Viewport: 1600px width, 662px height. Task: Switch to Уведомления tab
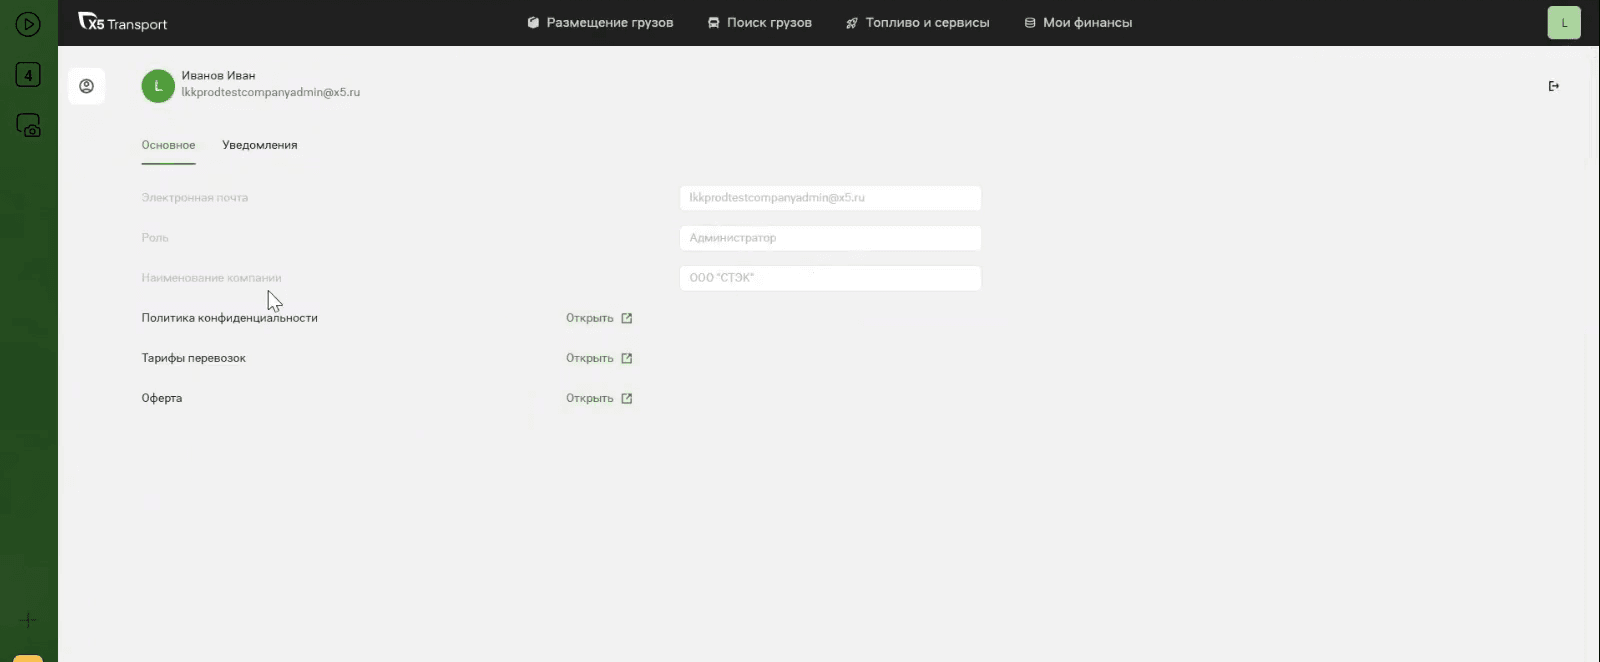tap(260, 145)
